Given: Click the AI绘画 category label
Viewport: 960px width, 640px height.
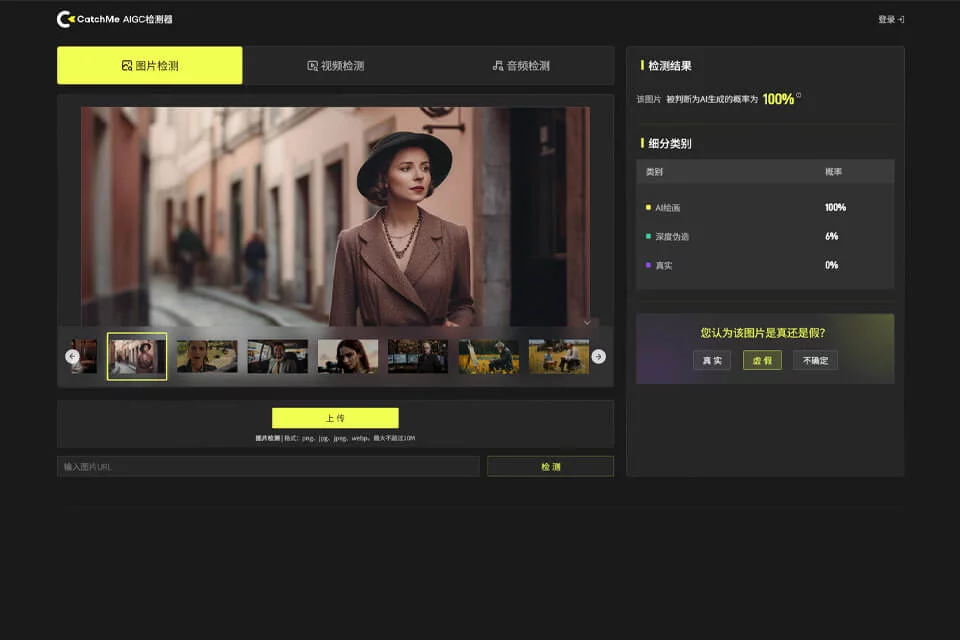Looking at the screenshot, I should tap(667, 208).
